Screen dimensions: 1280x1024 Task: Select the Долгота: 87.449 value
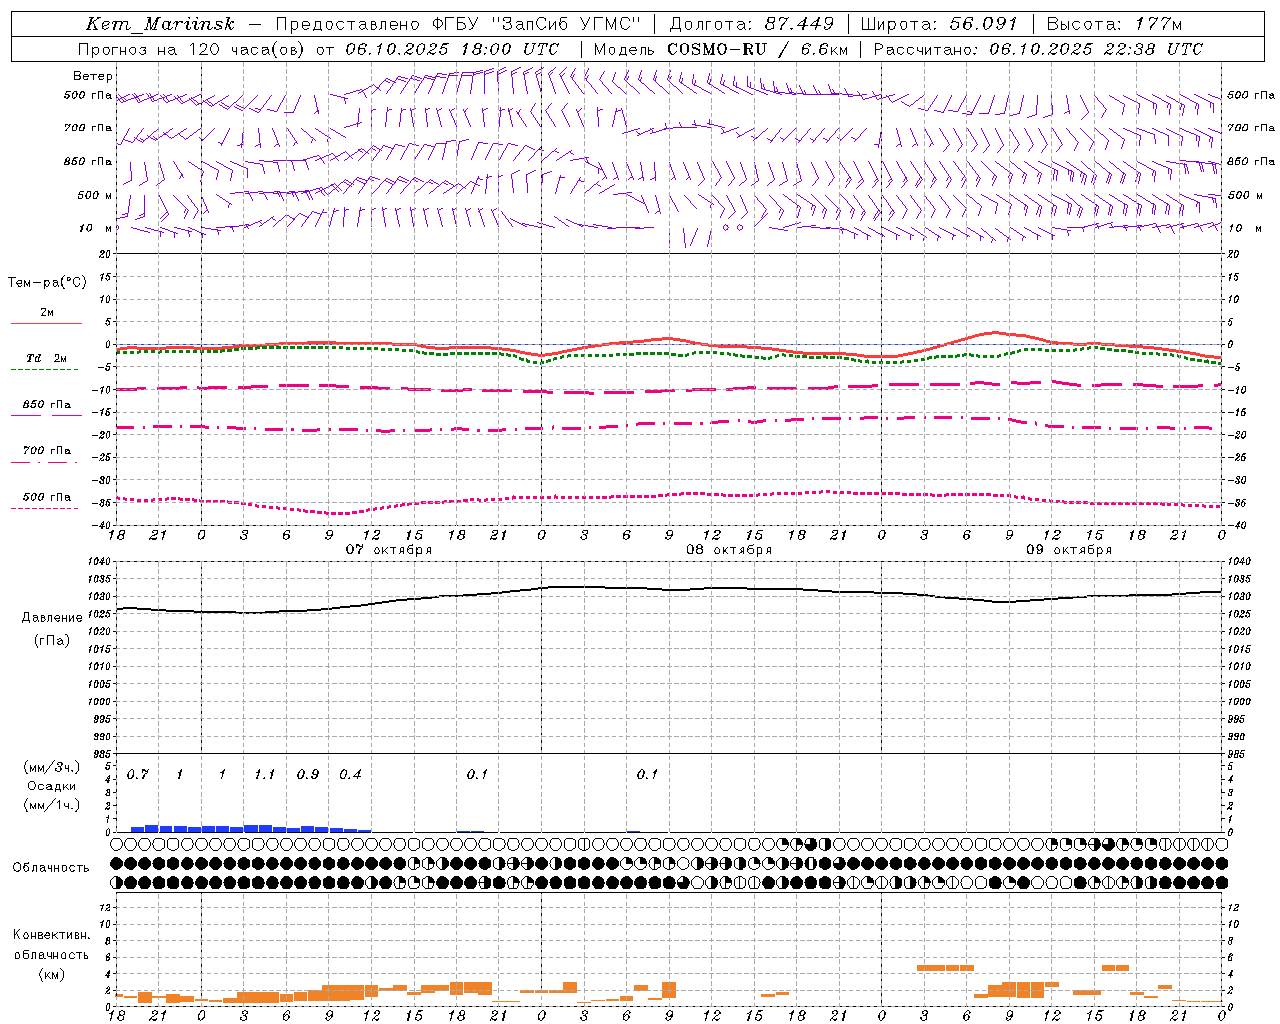pyautogui.click(x=752, y=24)
